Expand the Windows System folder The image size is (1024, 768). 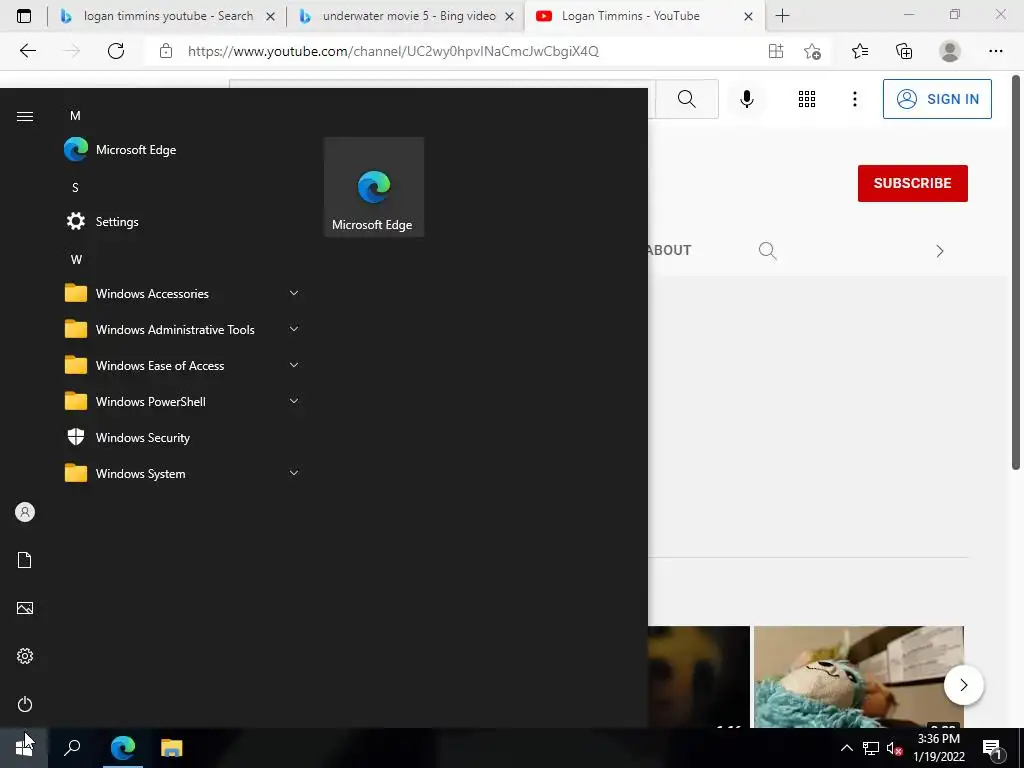pyautogui.click(x=182, y=473)
